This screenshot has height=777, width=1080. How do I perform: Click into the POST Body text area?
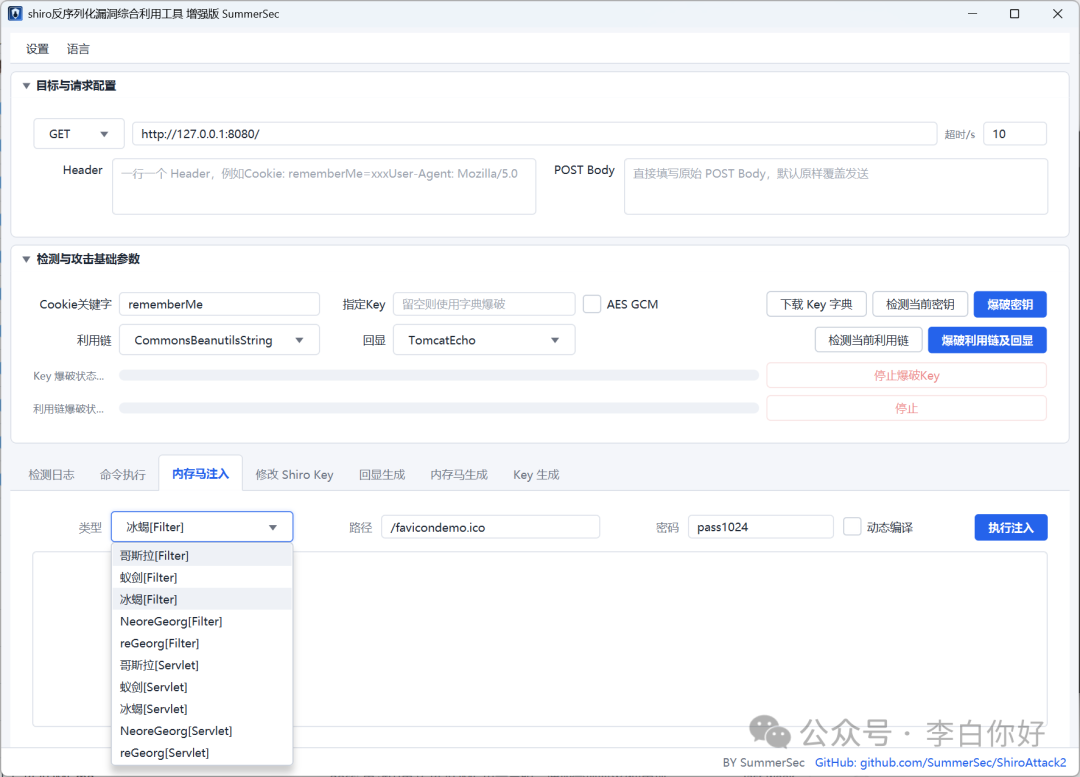click(x=836, y=187)
